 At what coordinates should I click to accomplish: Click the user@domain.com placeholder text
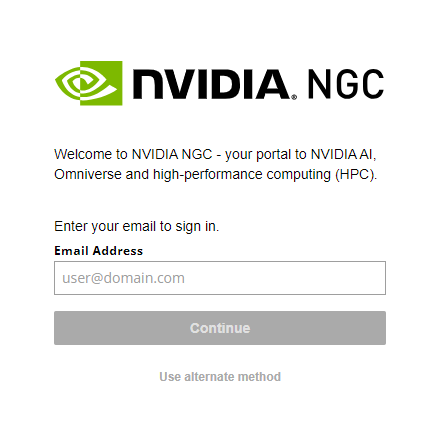[x=123, y=278]
